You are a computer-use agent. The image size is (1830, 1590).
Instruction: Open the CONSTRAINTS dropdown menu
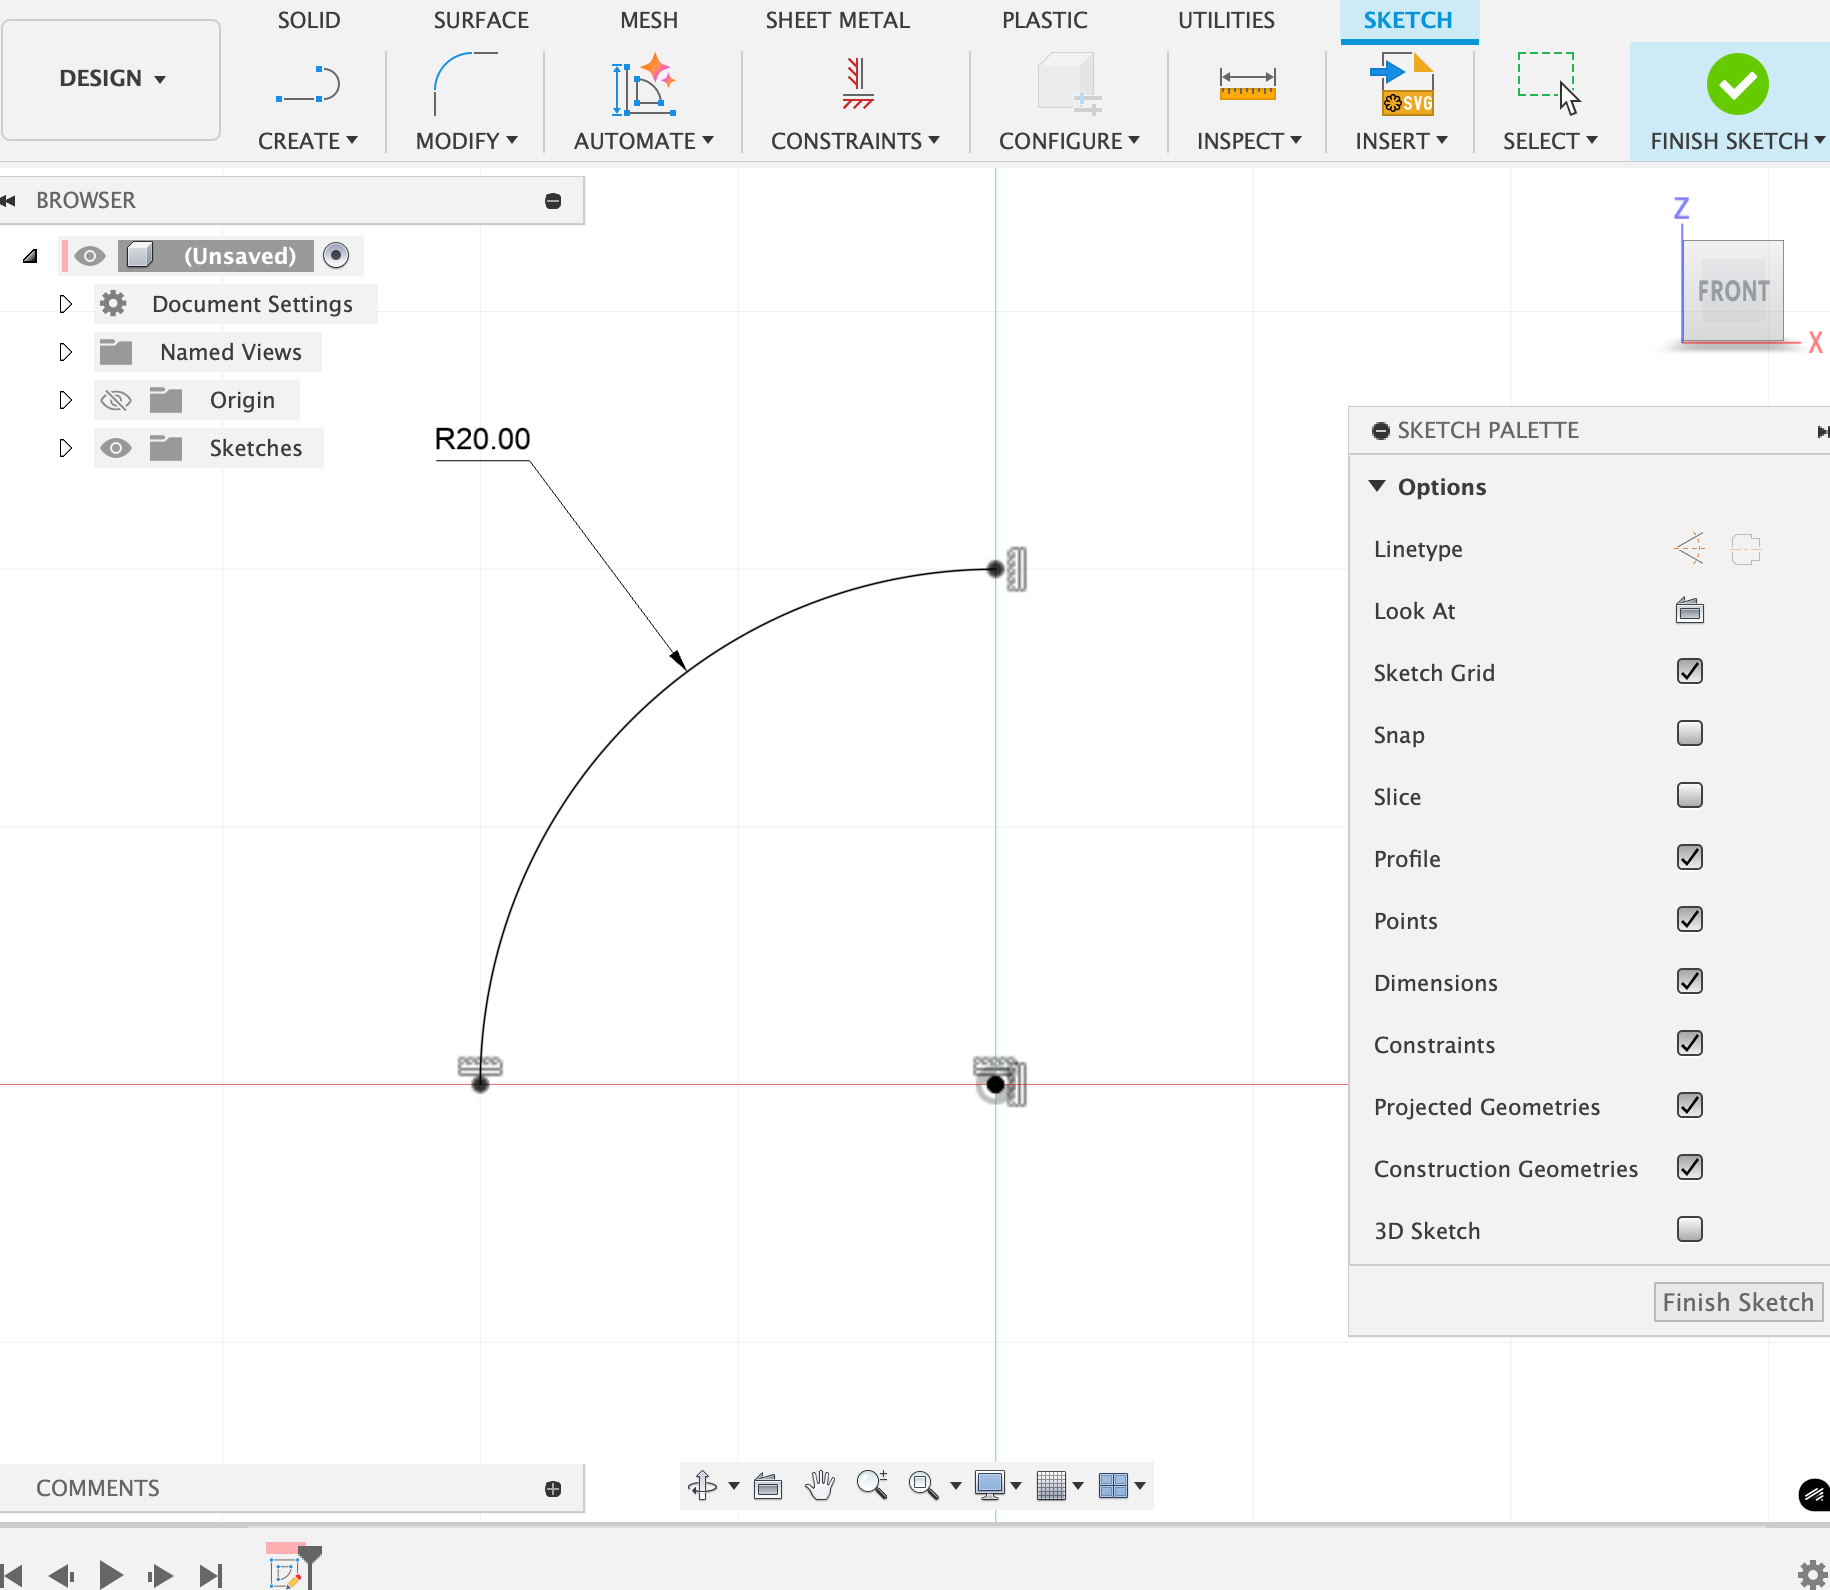[855, 141]
